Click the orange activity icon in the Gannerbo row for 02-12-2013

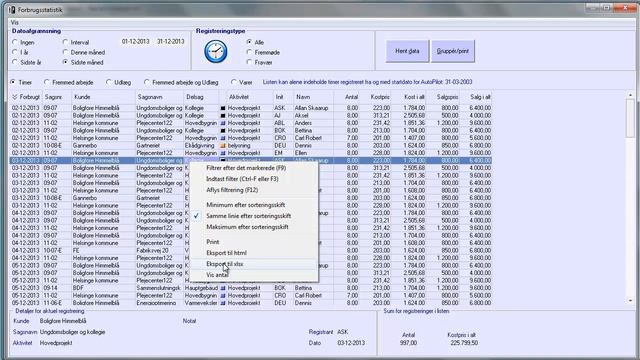(223, 145)
